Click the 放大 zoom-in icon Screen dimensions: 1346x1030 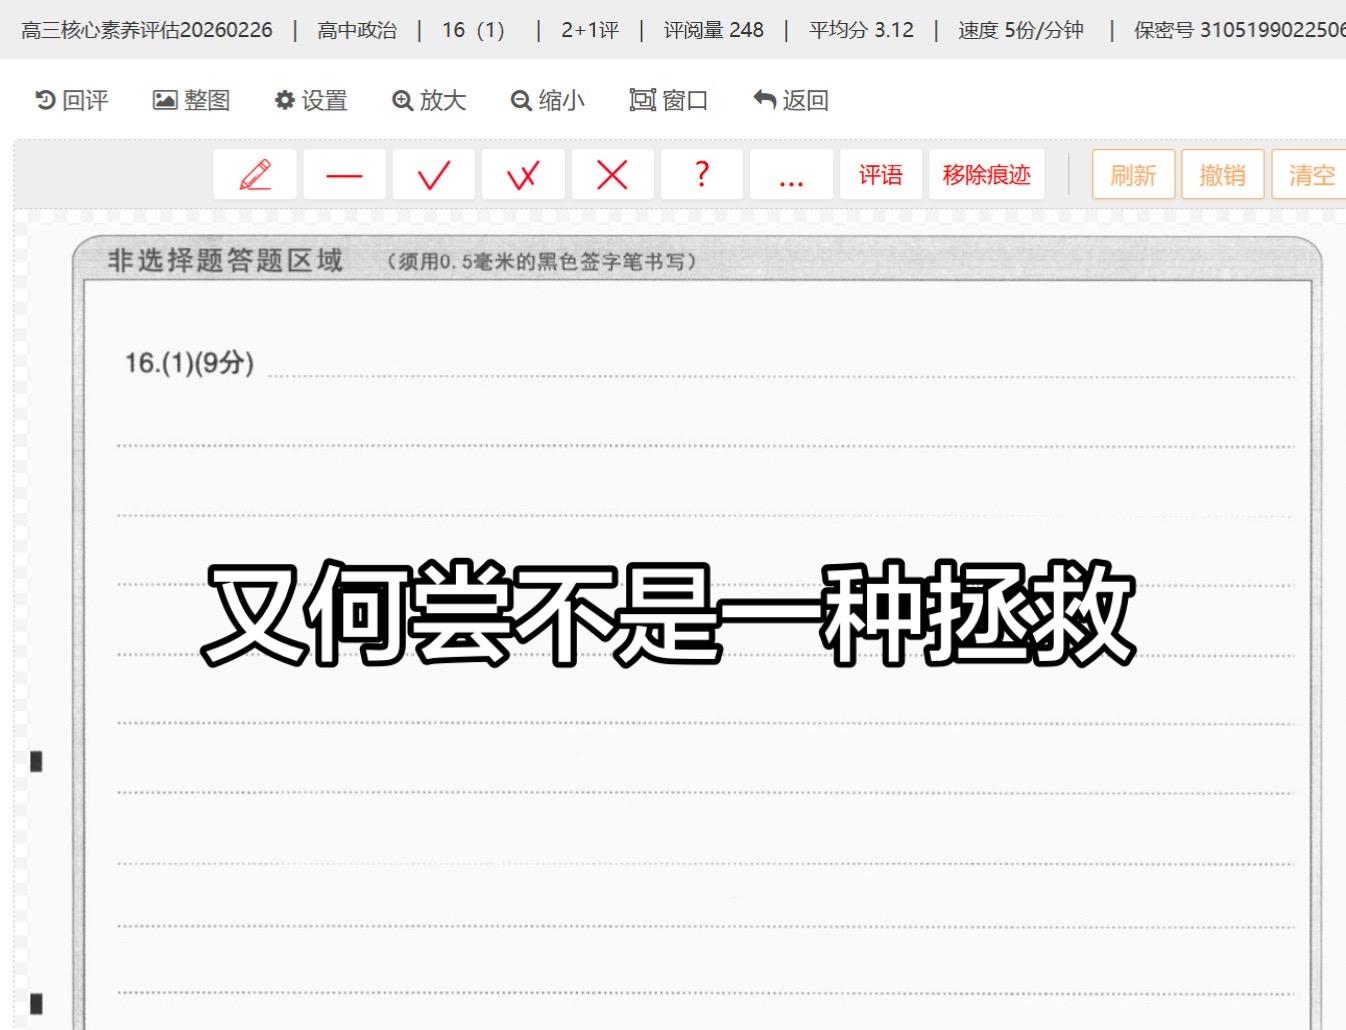[x=428, y=99]
